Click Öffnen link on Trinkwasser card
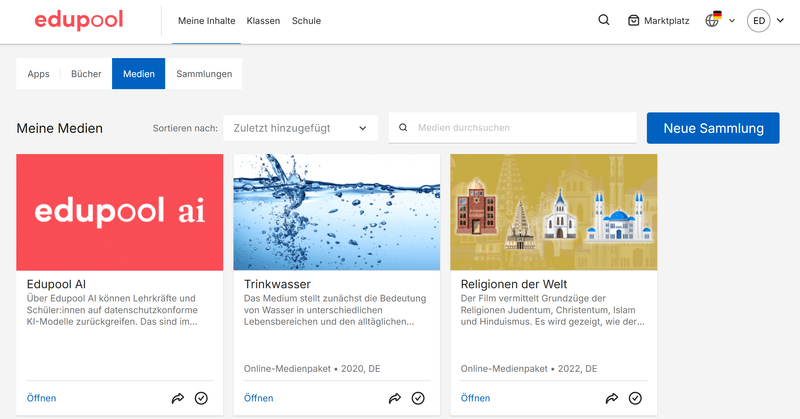Screen dimensions: 800x419 258,398
